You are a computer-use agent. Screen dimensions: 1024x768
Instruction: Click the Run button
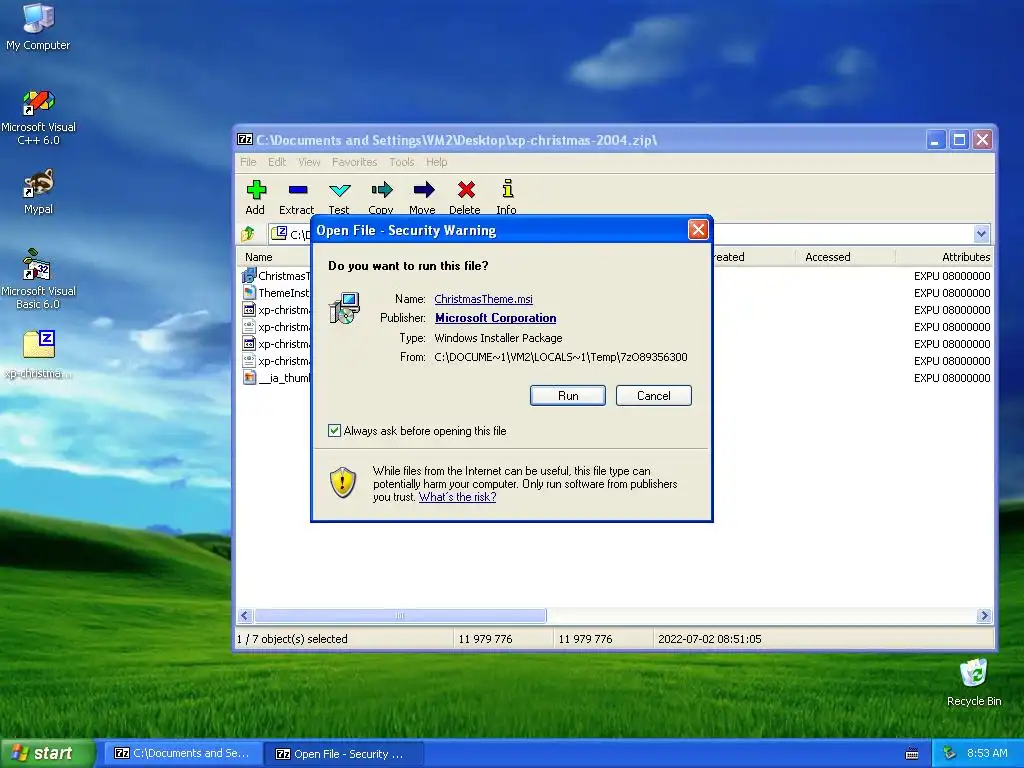click(x=568, y=396)
